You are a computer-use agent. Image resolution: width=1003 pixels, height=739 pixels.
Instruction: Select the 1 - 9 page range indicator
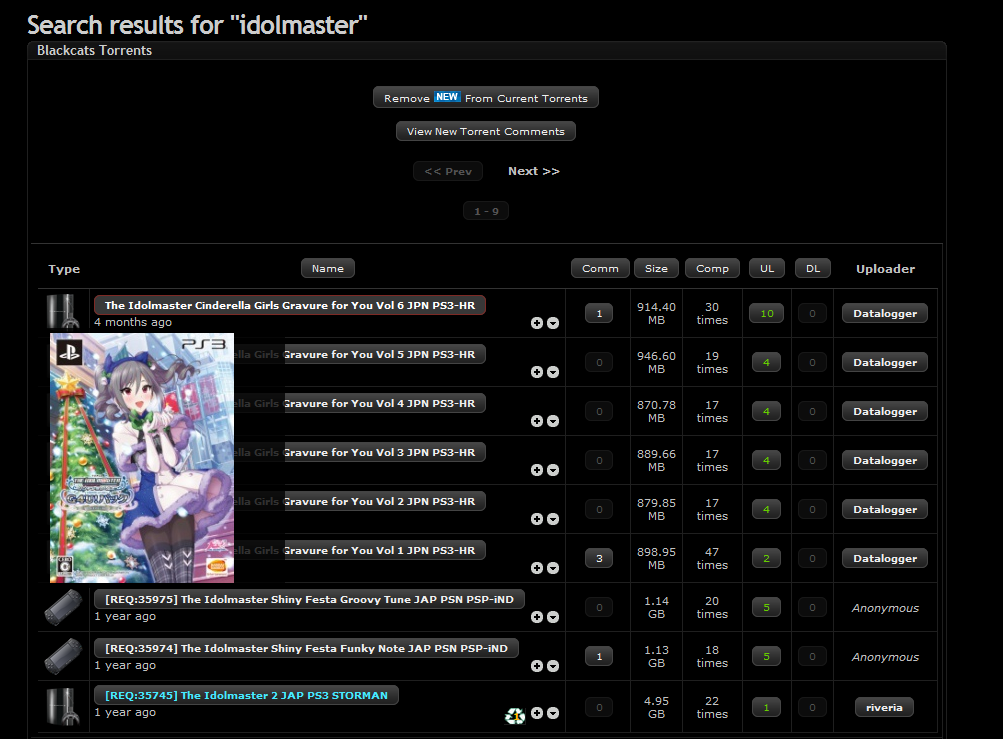486,211
